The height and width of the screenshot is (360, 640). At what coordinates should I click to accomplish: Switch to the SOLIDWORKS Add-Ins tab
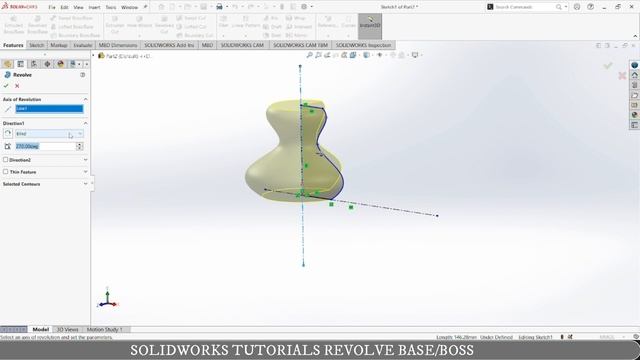(x=169, y=45)
